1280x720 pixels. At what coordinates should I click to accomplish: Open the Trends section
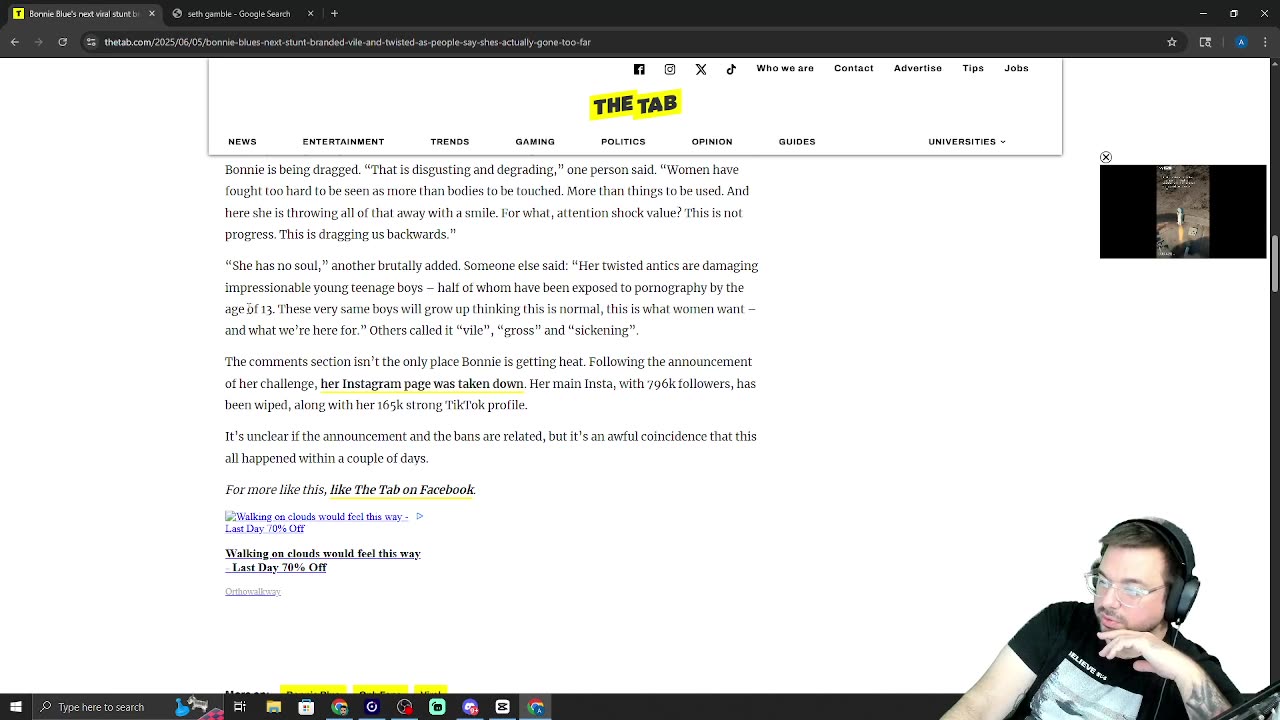[450, 141]
